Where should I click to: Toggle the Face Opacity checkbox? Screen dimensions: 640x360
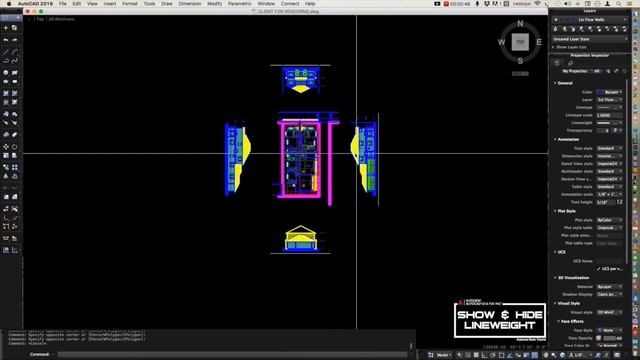pos(598,338)
